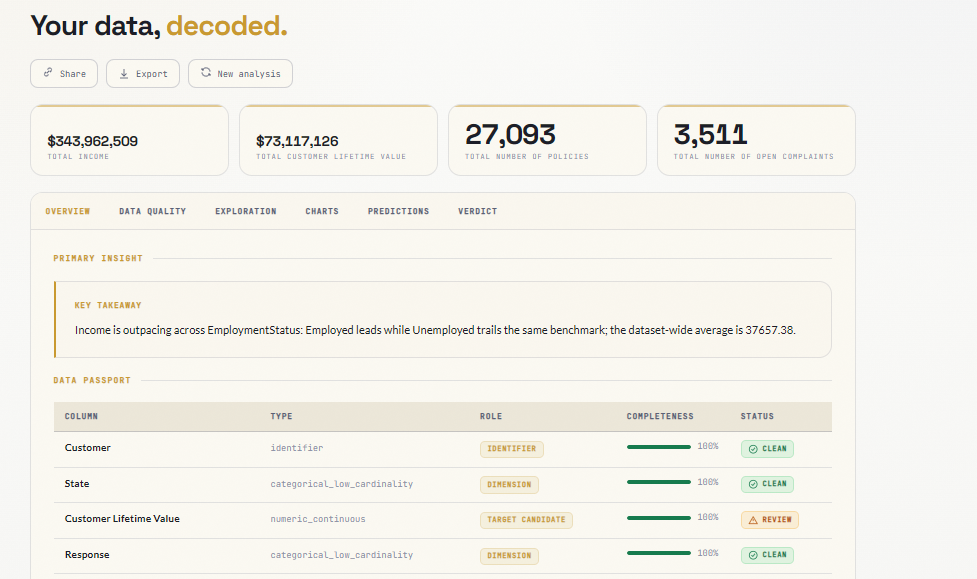The image size is (977, 579).
Task: Click the CLEAN status badge for State
Action: pyautogui.click(x=767, y=484)
